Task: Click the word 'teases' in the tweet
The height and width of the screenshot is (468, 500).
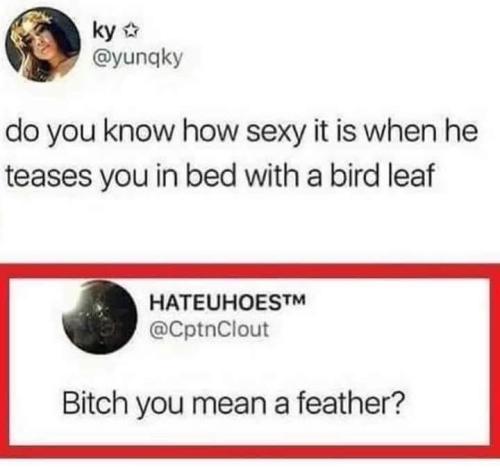Action: [49, 177]
